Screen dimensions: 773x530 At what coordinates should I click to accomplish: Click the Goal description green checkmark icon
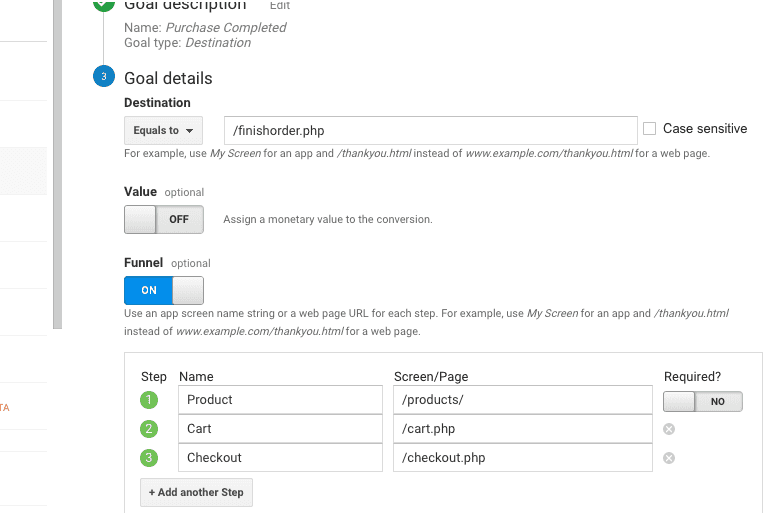pyautogui.click(x=103, y=4)
